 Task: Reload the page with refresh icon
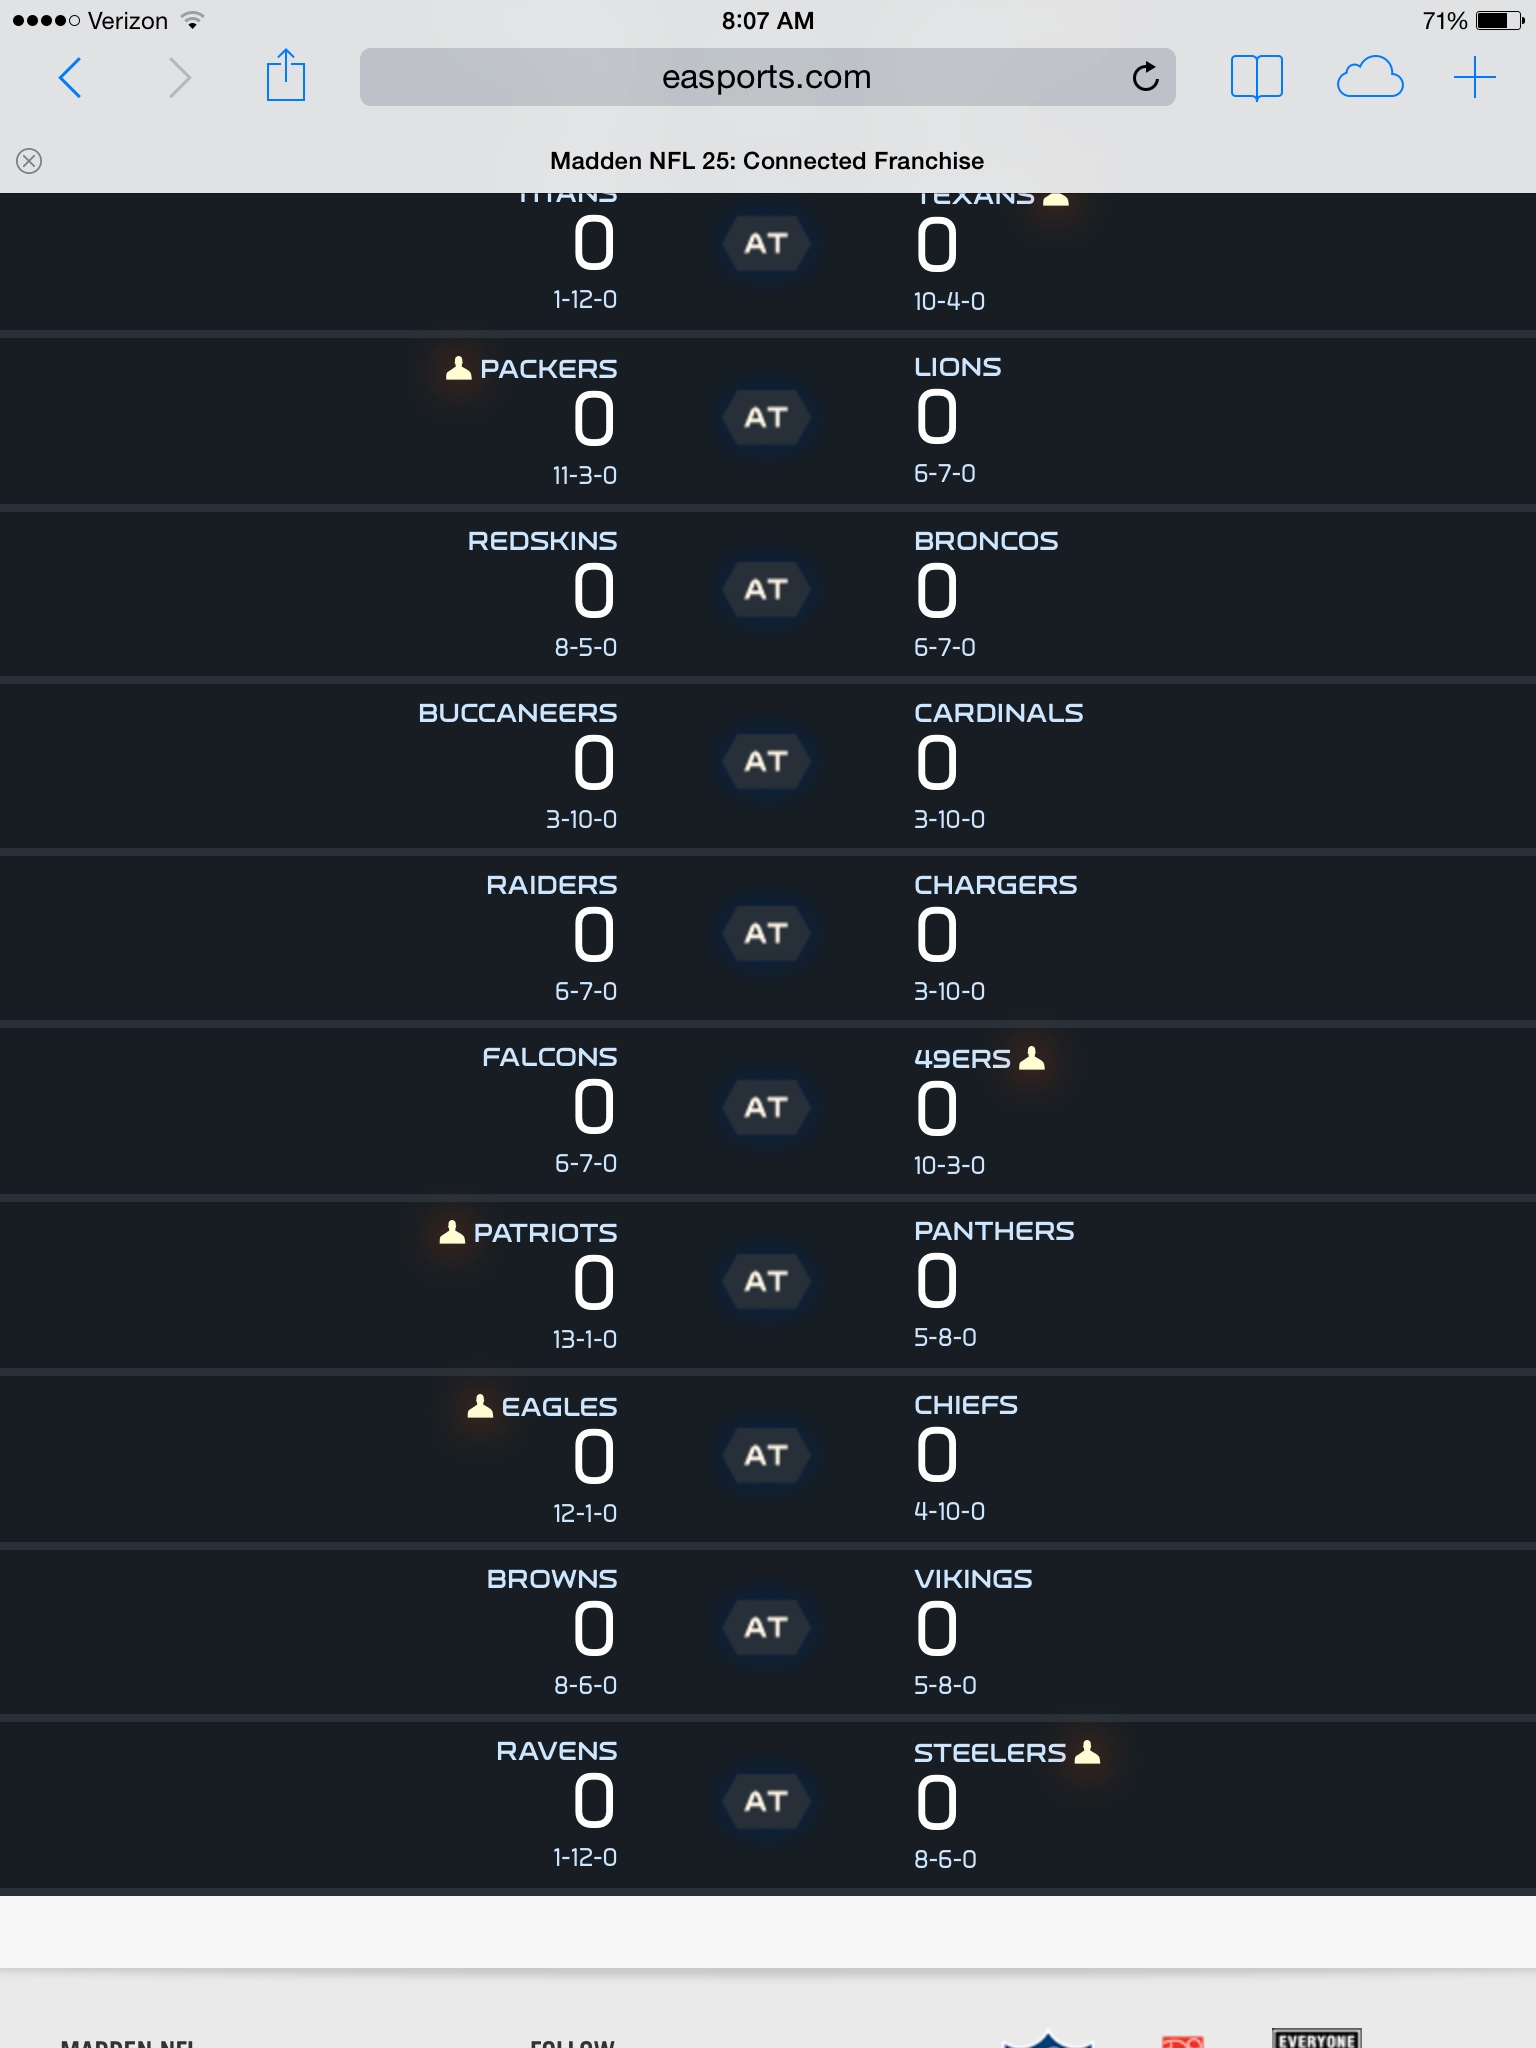tap(1146, 77)
